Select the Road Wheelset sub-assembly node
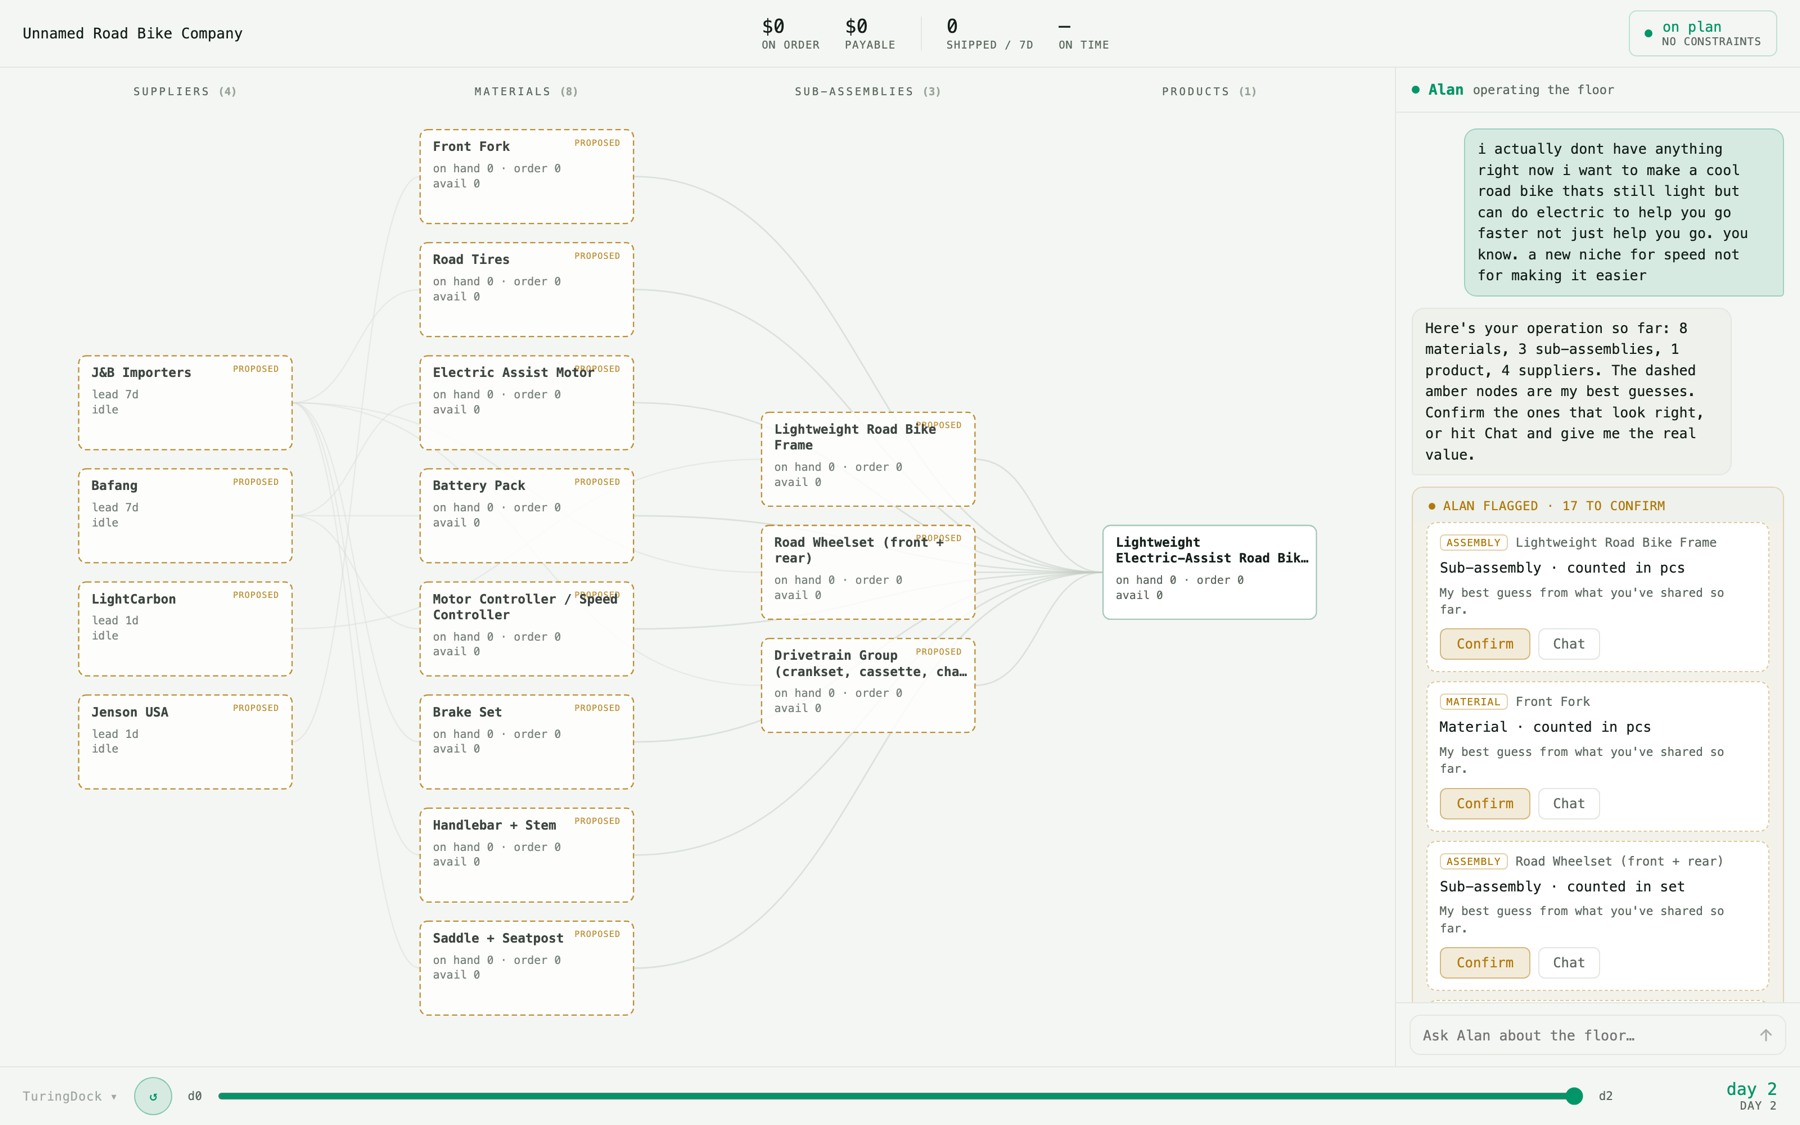The image size is (1800, 1125). (868, 572)
